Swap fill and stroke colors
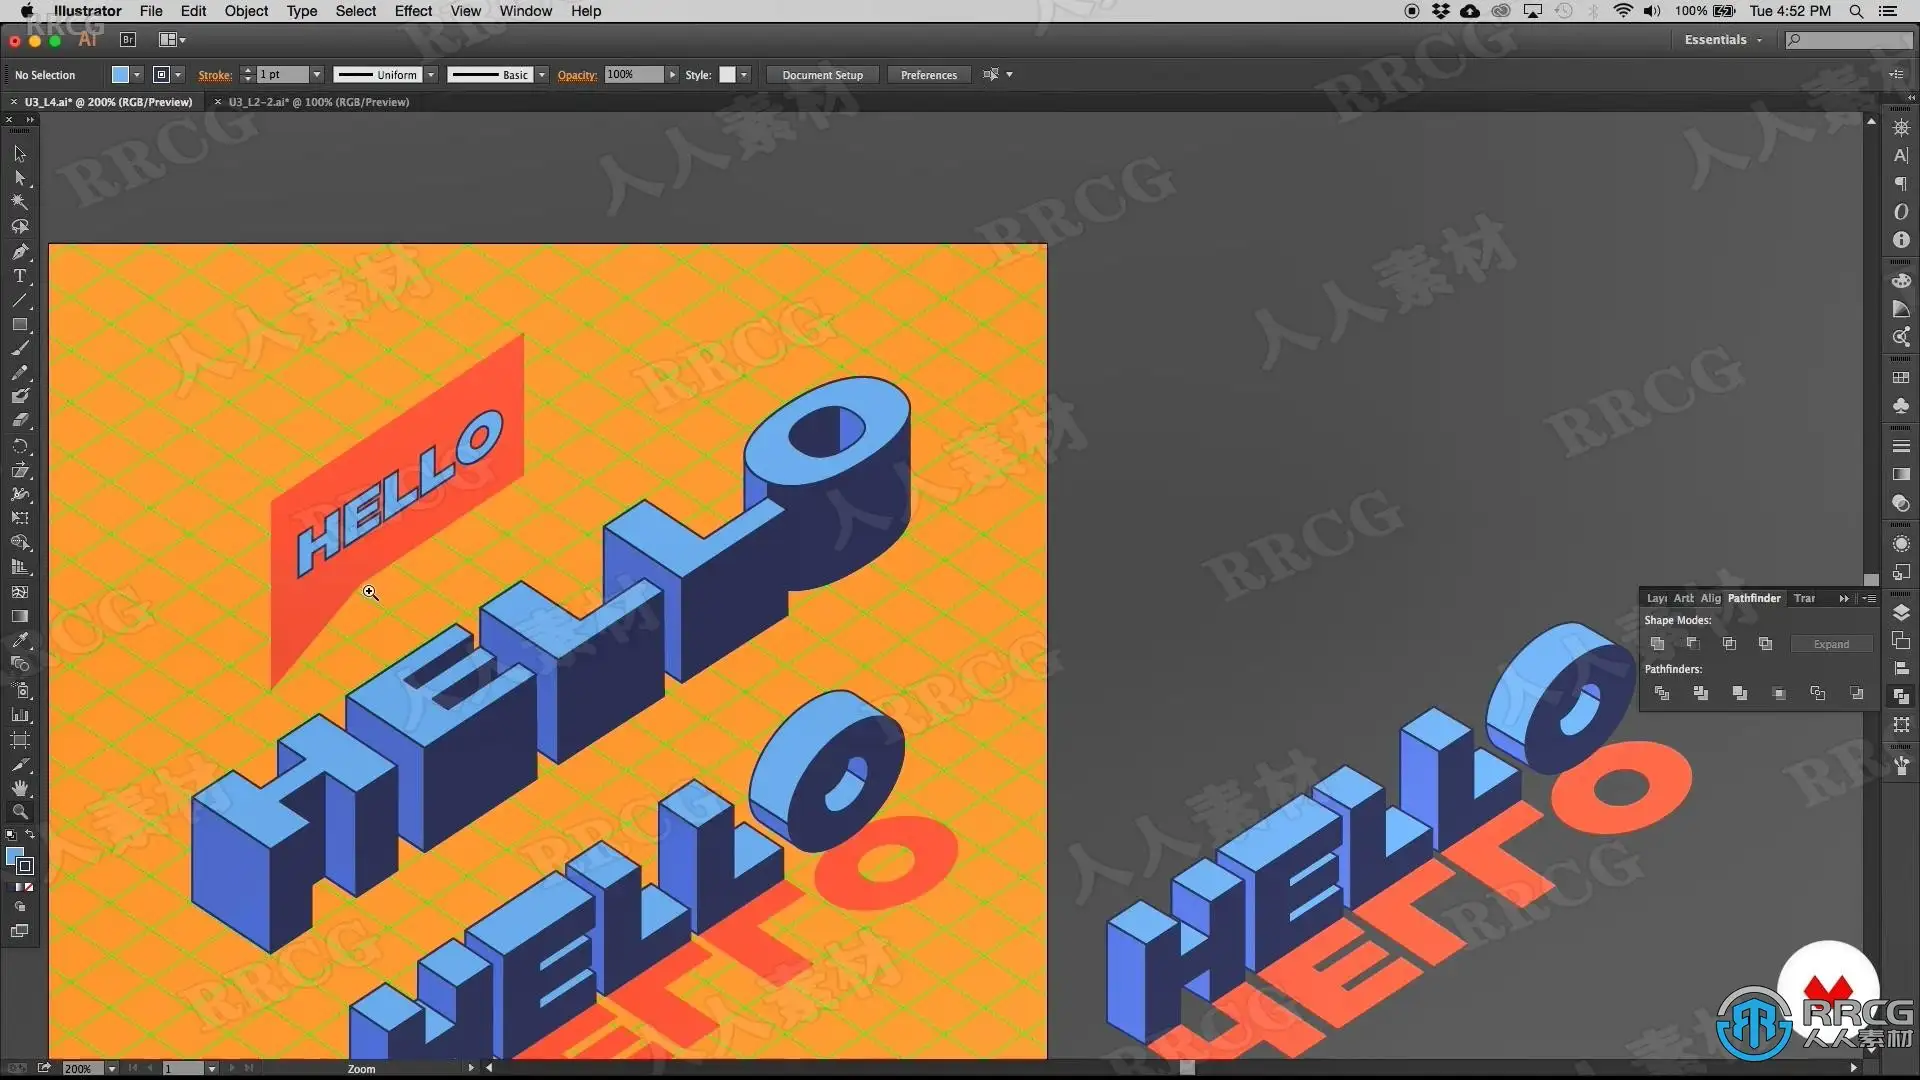 pyautogui.click(x=30, y=835)
